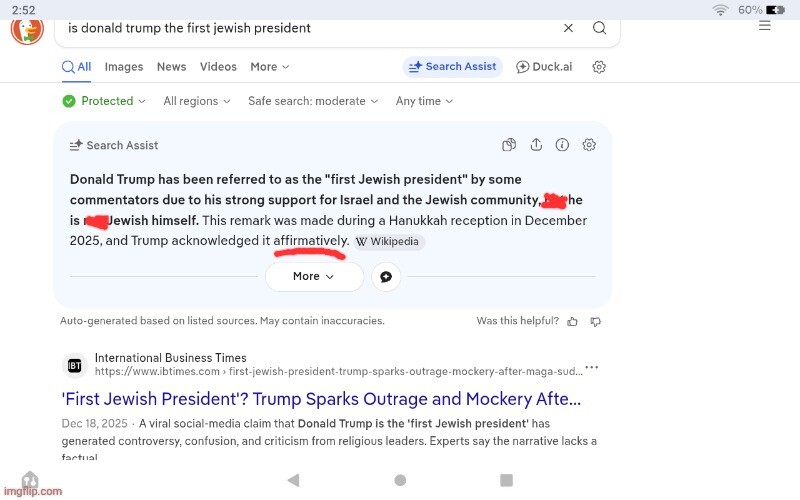This screenshot has width=800, height=500.
Task: Expand answer with More button
Action: tap(314, 277)
